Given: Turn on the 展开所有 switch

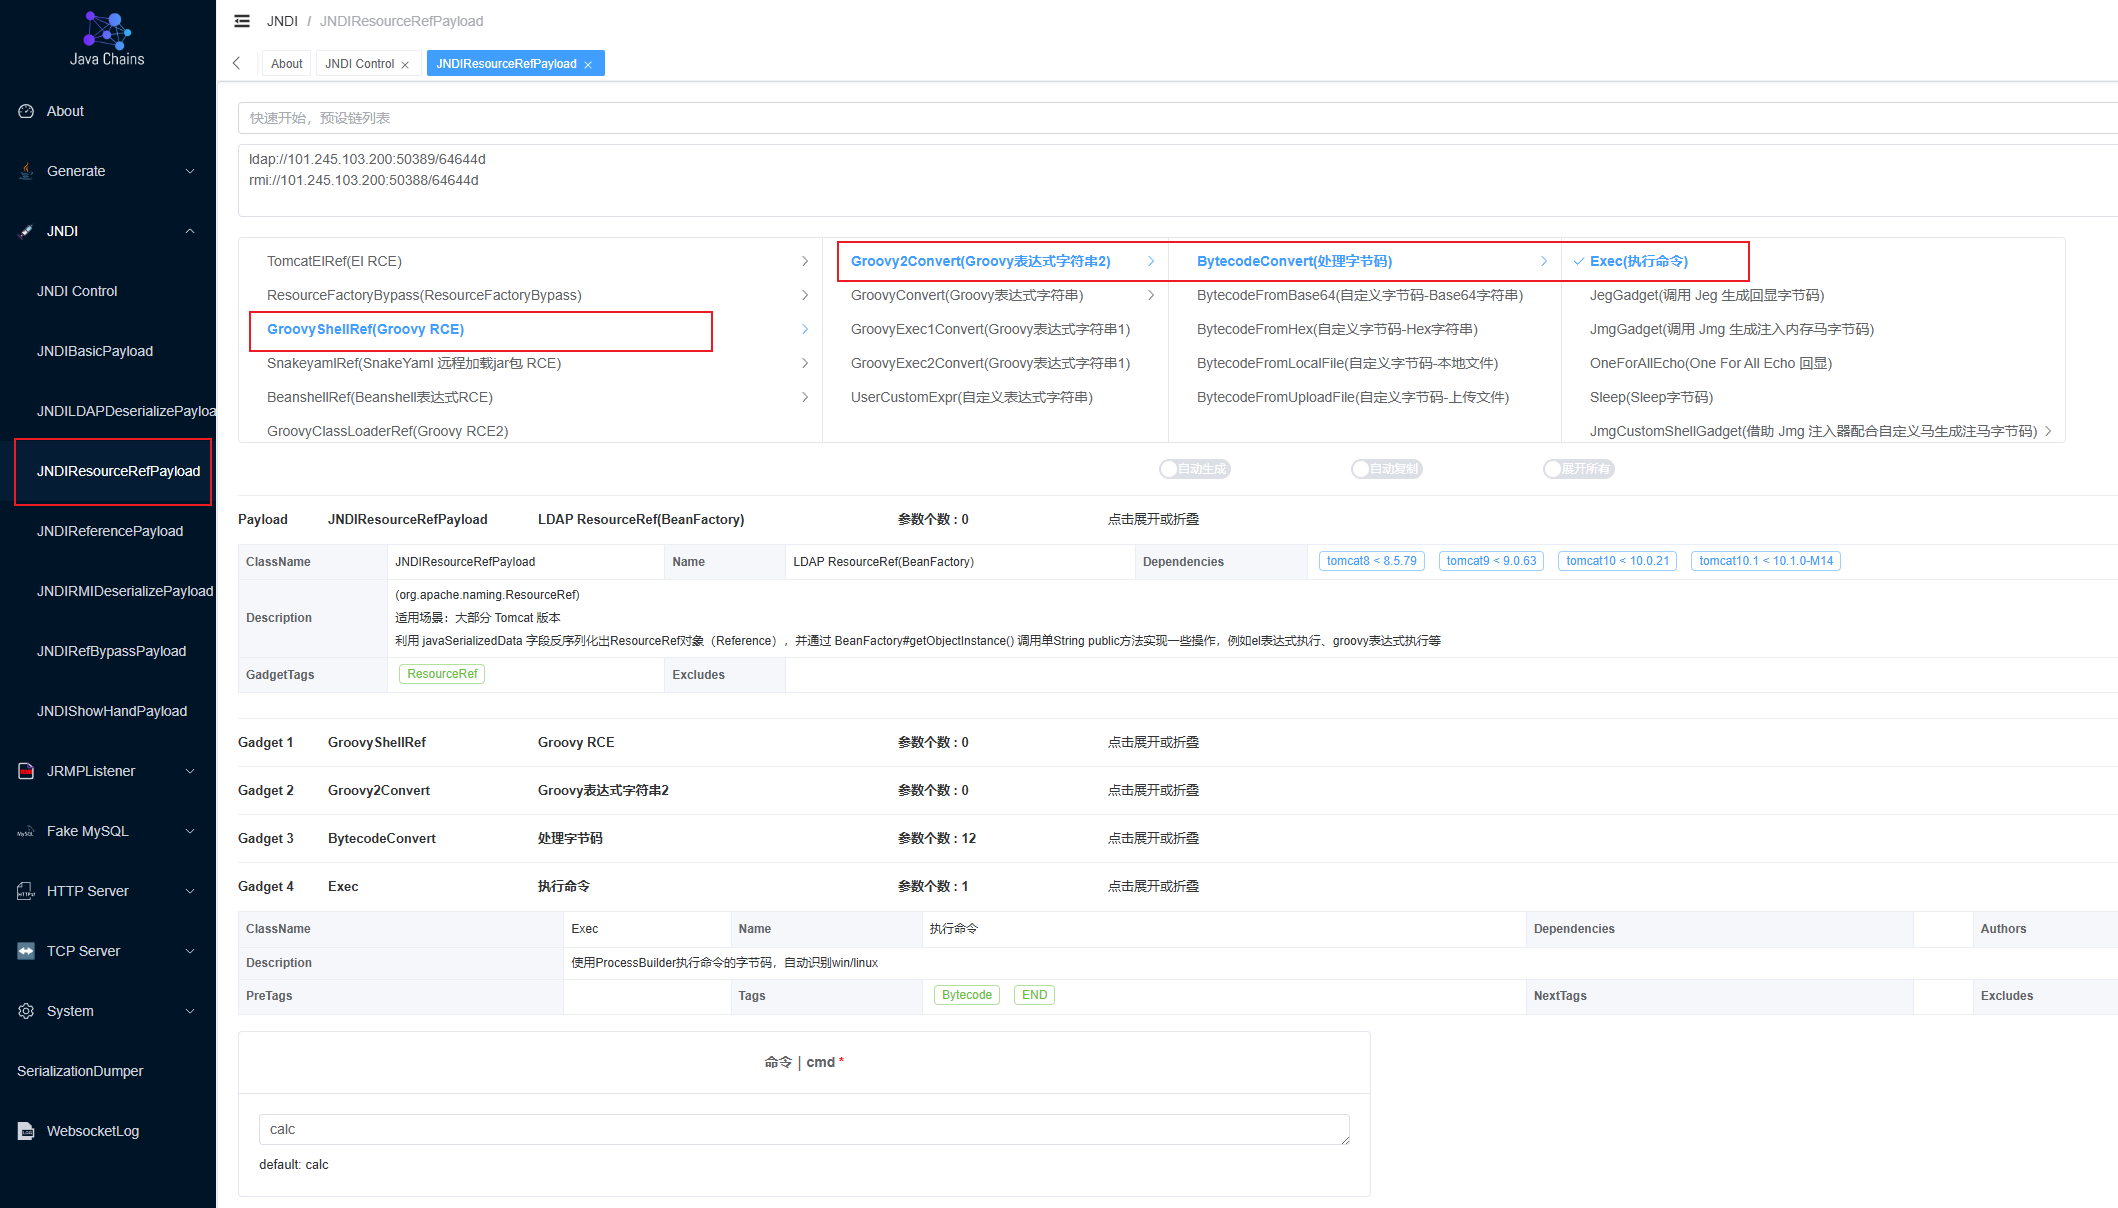Looking at the screenshot, I should pos(1579,469).
